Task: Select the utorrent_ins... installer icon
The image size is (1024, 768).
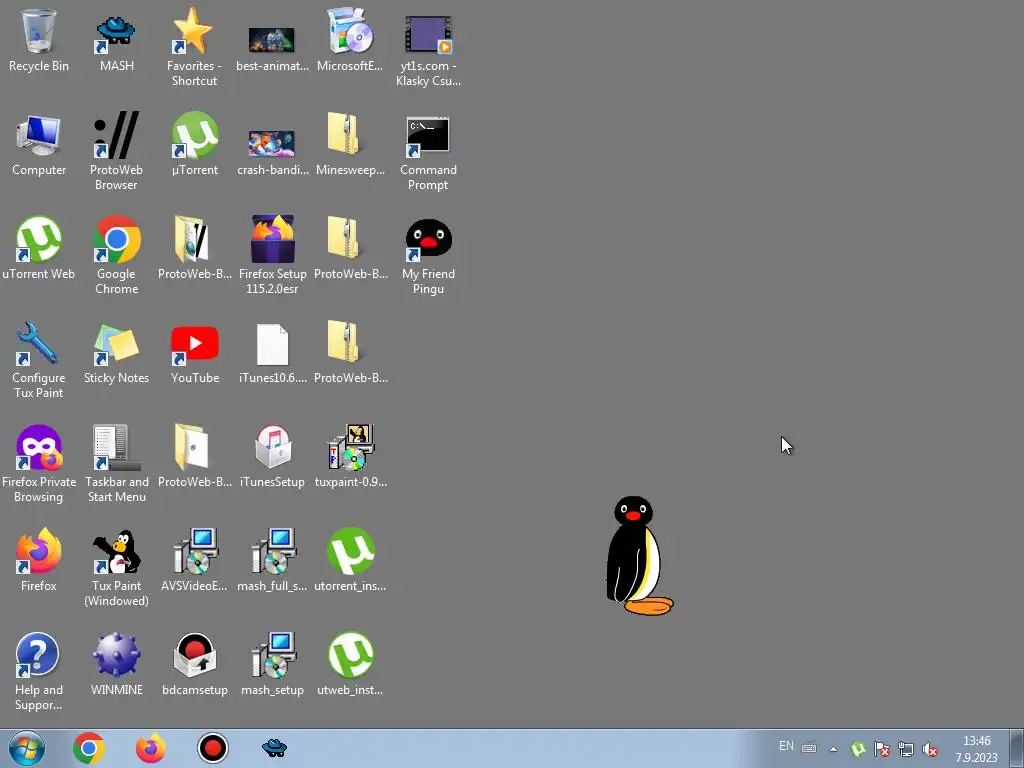Action: tap(349, 559)
